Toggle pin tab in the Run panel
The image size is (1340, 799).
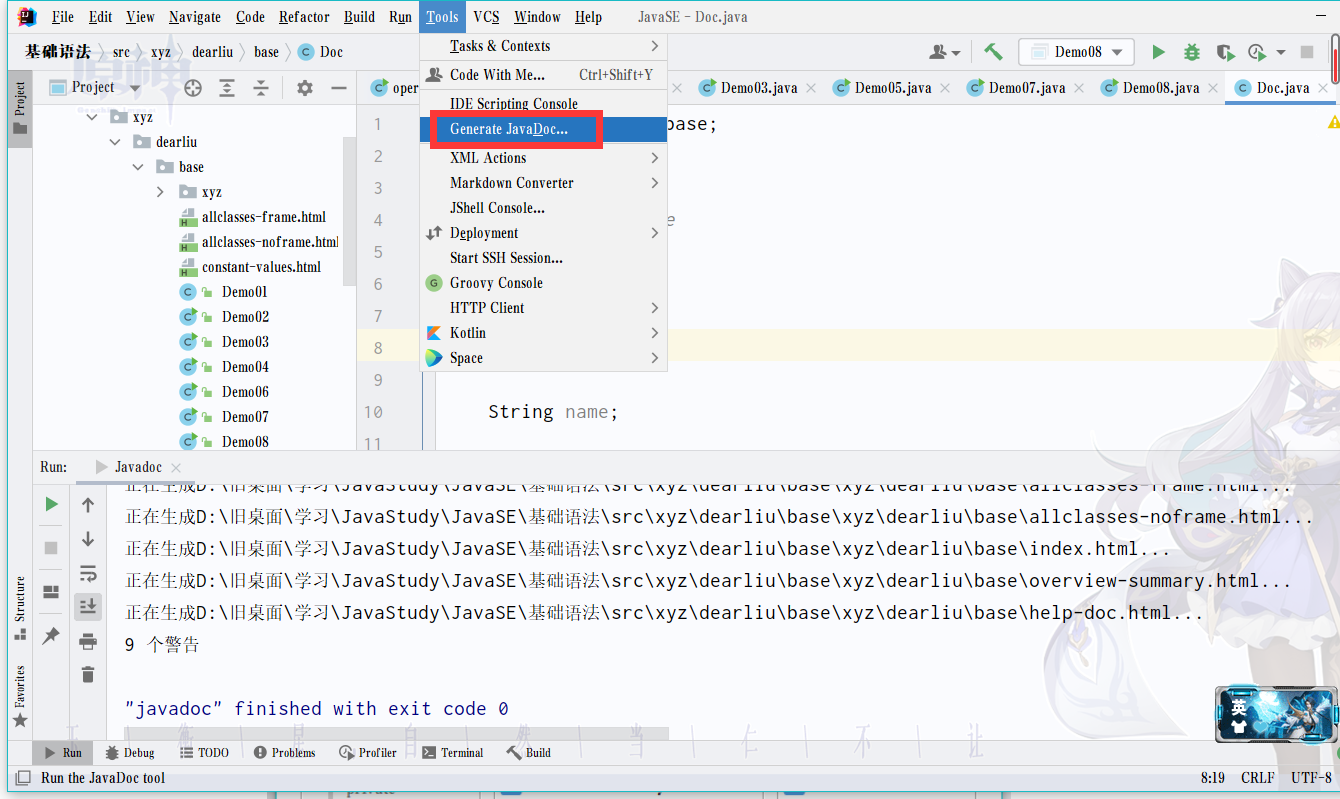pos(51,636)
